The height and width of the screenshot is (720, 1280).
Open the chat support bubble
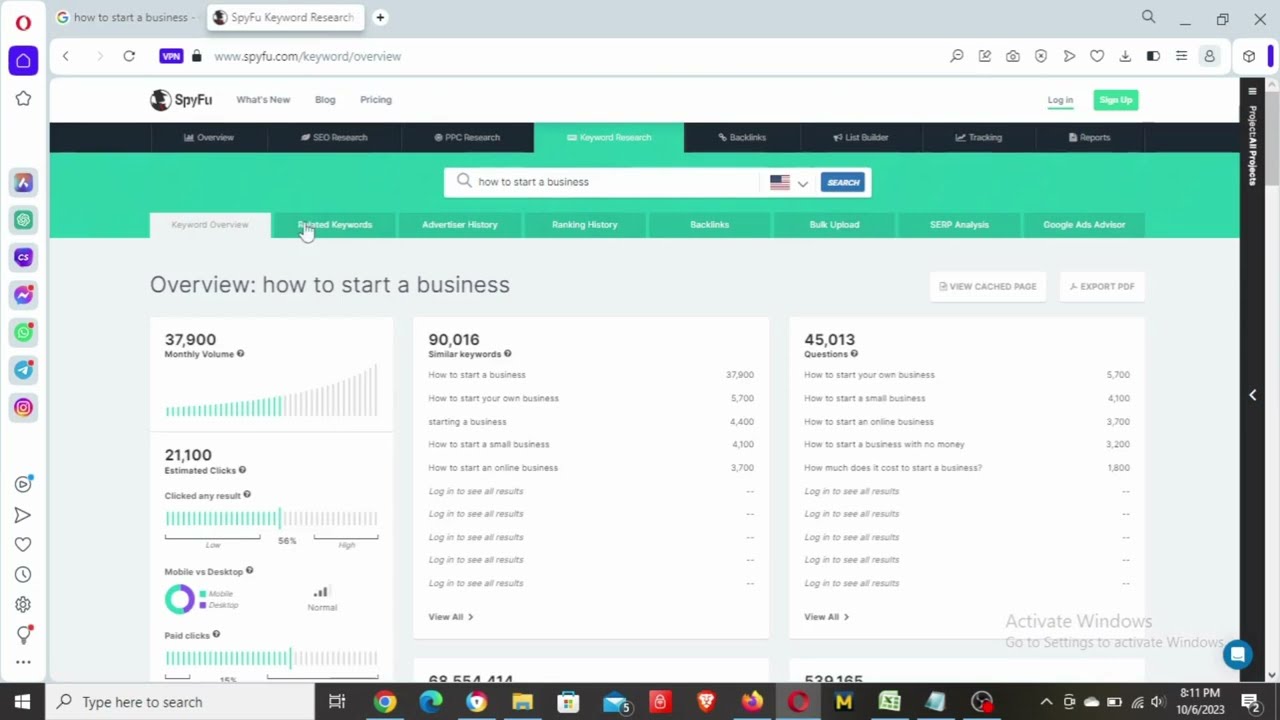tap(1238, 655)
